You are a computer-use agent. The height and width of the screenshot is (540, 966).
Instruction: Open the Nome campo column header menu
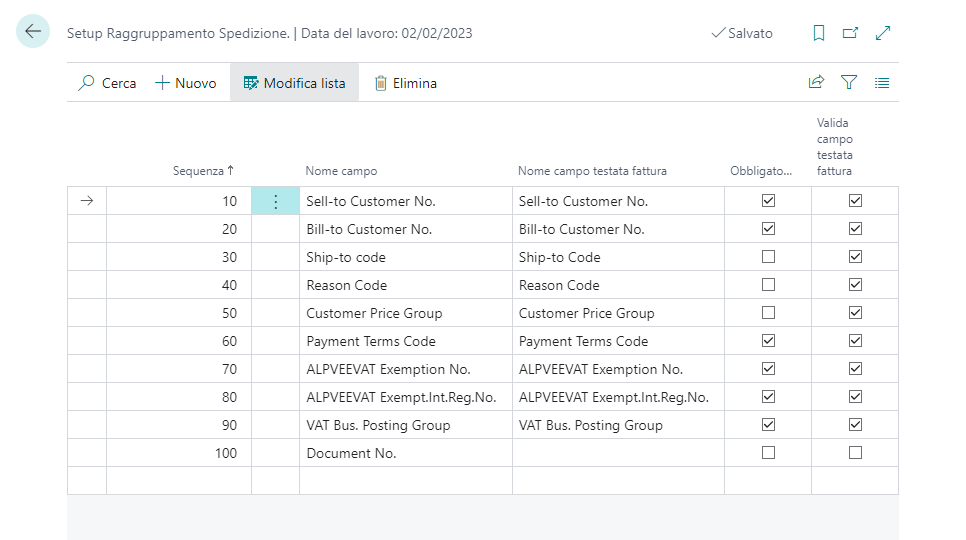point(341,171)
